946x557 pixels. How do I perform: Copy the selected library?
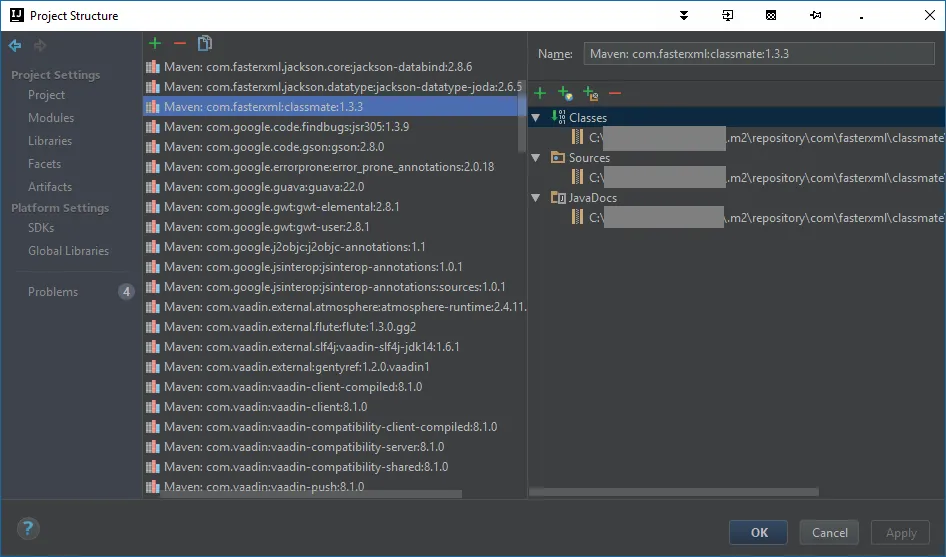205,43
